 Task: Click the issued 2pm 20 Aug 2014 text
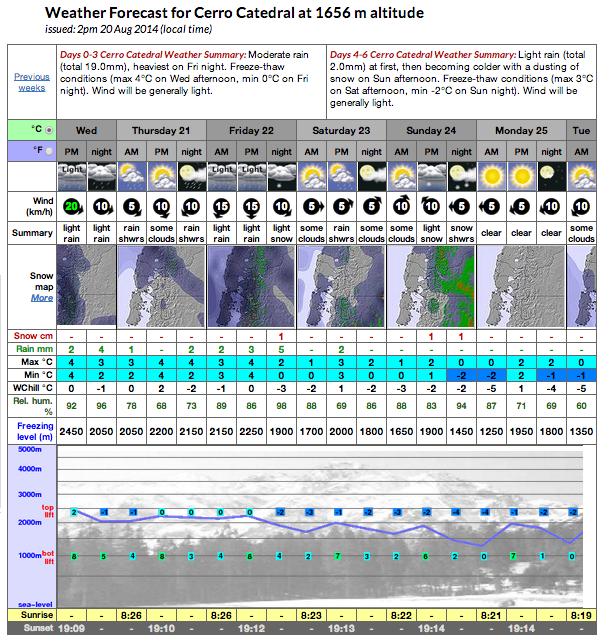[128, 29]
